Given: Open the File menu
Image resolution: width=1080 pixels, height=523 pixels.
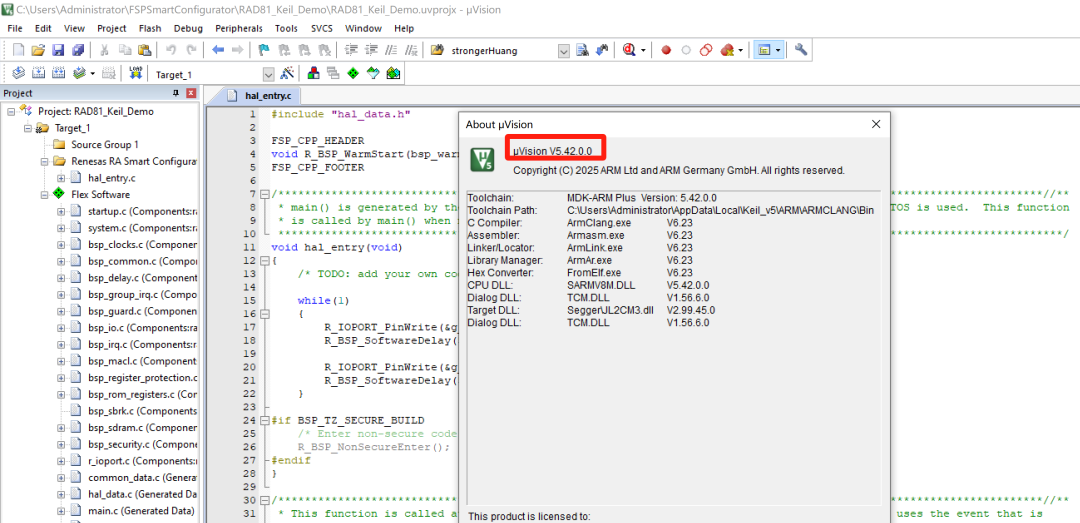Looking at the screenshot, I should (14, 28).
